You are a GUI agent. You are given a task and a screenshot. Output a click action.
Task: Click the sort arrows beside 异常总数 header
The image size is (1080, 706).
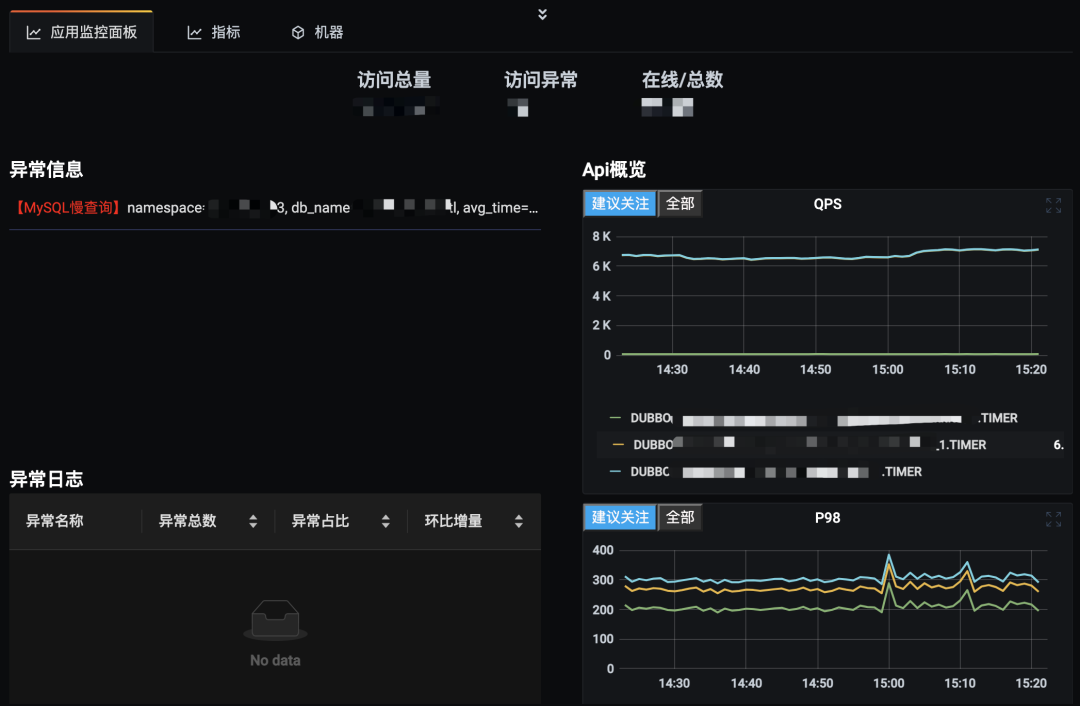[x=252, y=520]
